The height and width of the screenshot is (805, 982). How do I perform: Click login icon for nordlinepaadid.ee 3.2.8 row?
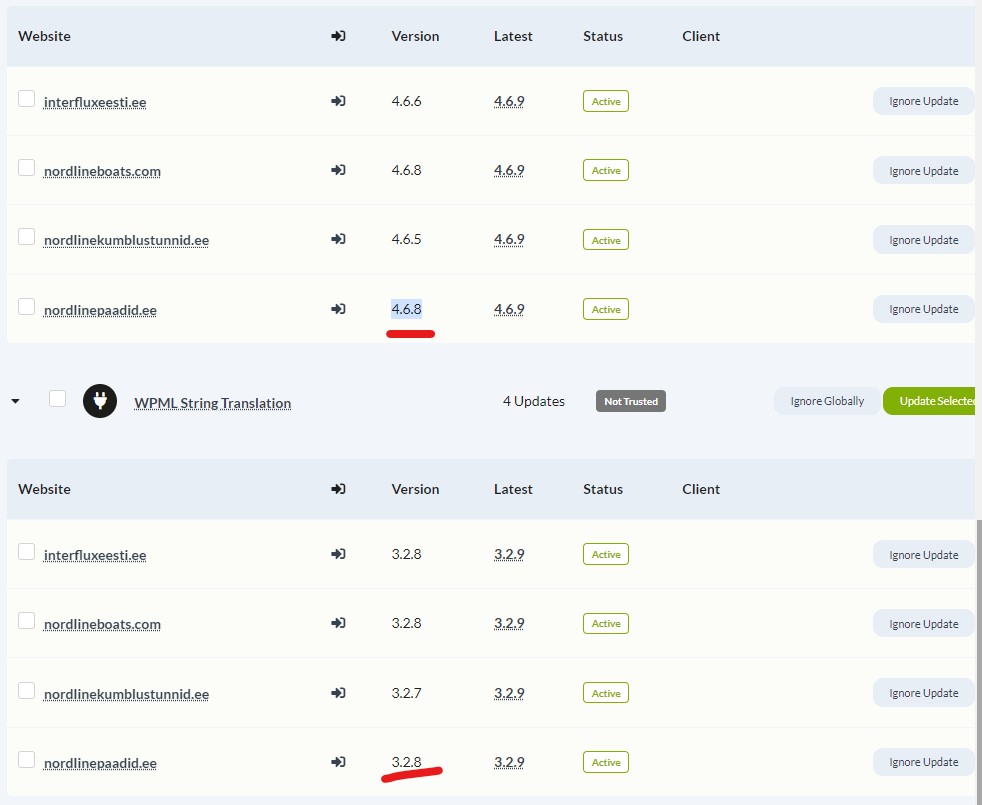coord(338,762)
